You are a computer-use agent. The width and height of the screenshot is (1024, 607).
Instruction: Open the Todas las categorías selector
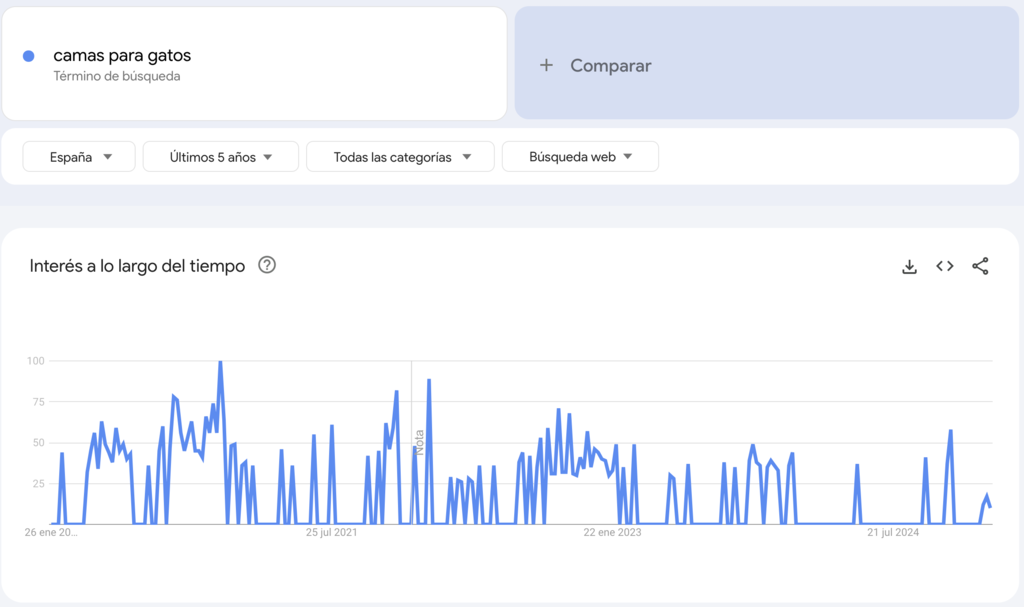(x=400, y=156)
